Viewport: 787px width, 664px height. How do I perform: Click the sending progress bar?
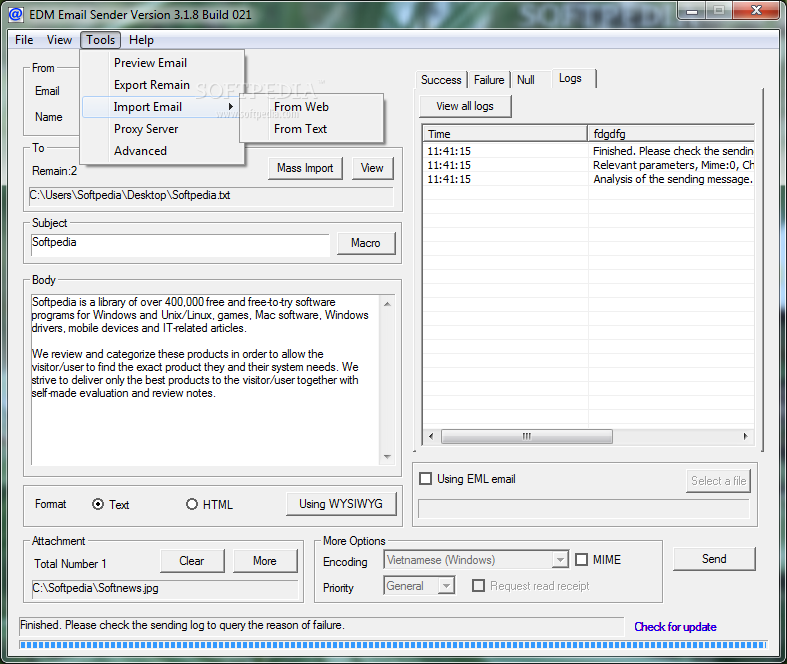point(393,644)
